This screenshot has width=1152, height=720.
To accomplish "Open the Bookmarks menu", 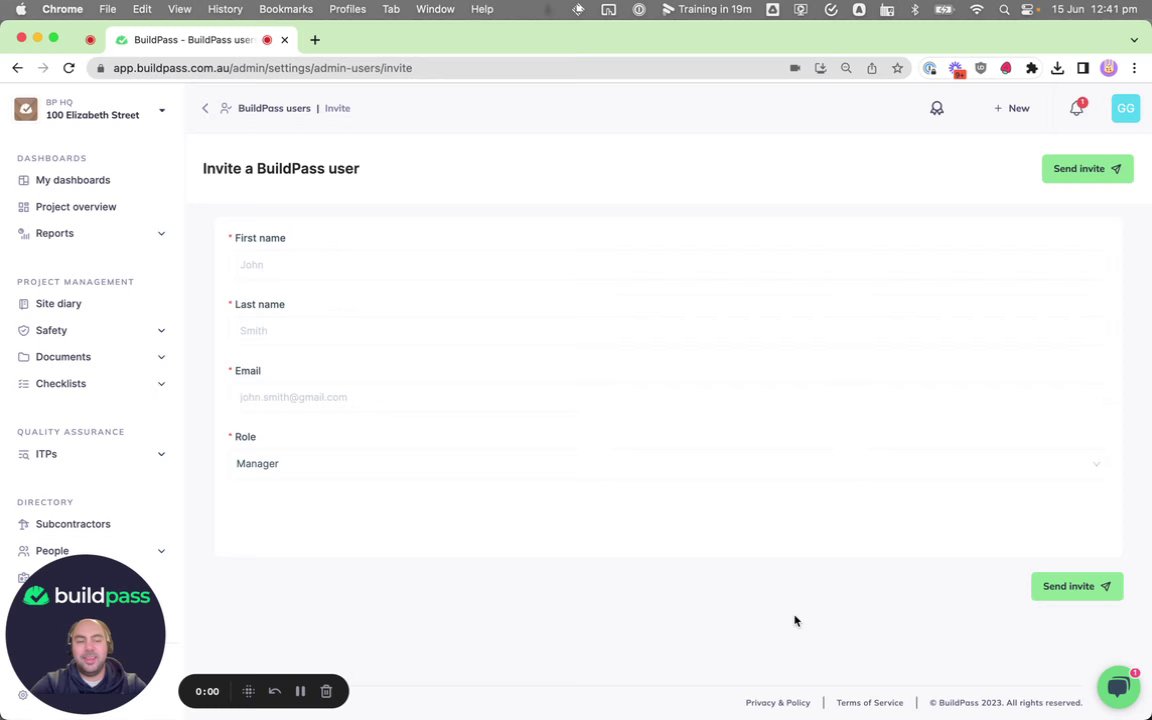I will 286,10.
